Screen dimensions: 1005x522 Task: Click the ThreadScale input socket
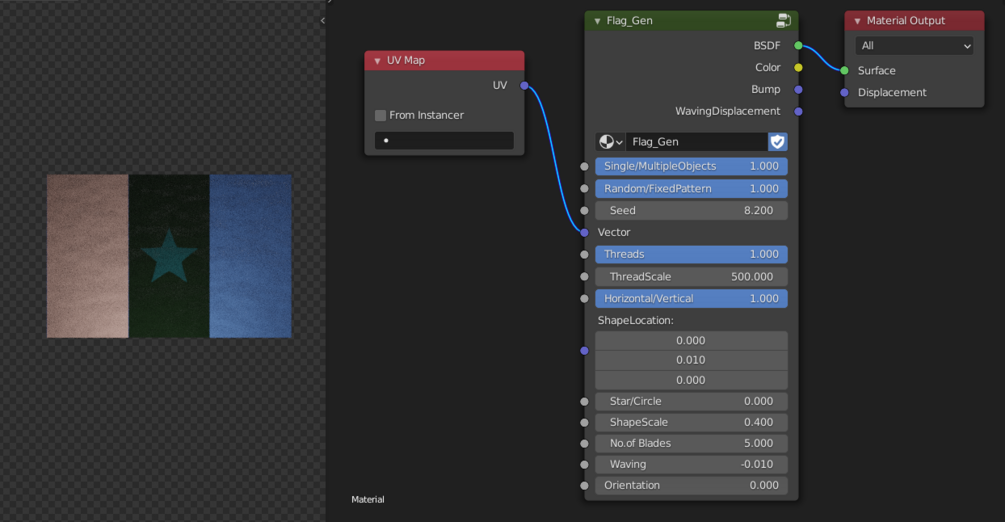pos(584,276)
